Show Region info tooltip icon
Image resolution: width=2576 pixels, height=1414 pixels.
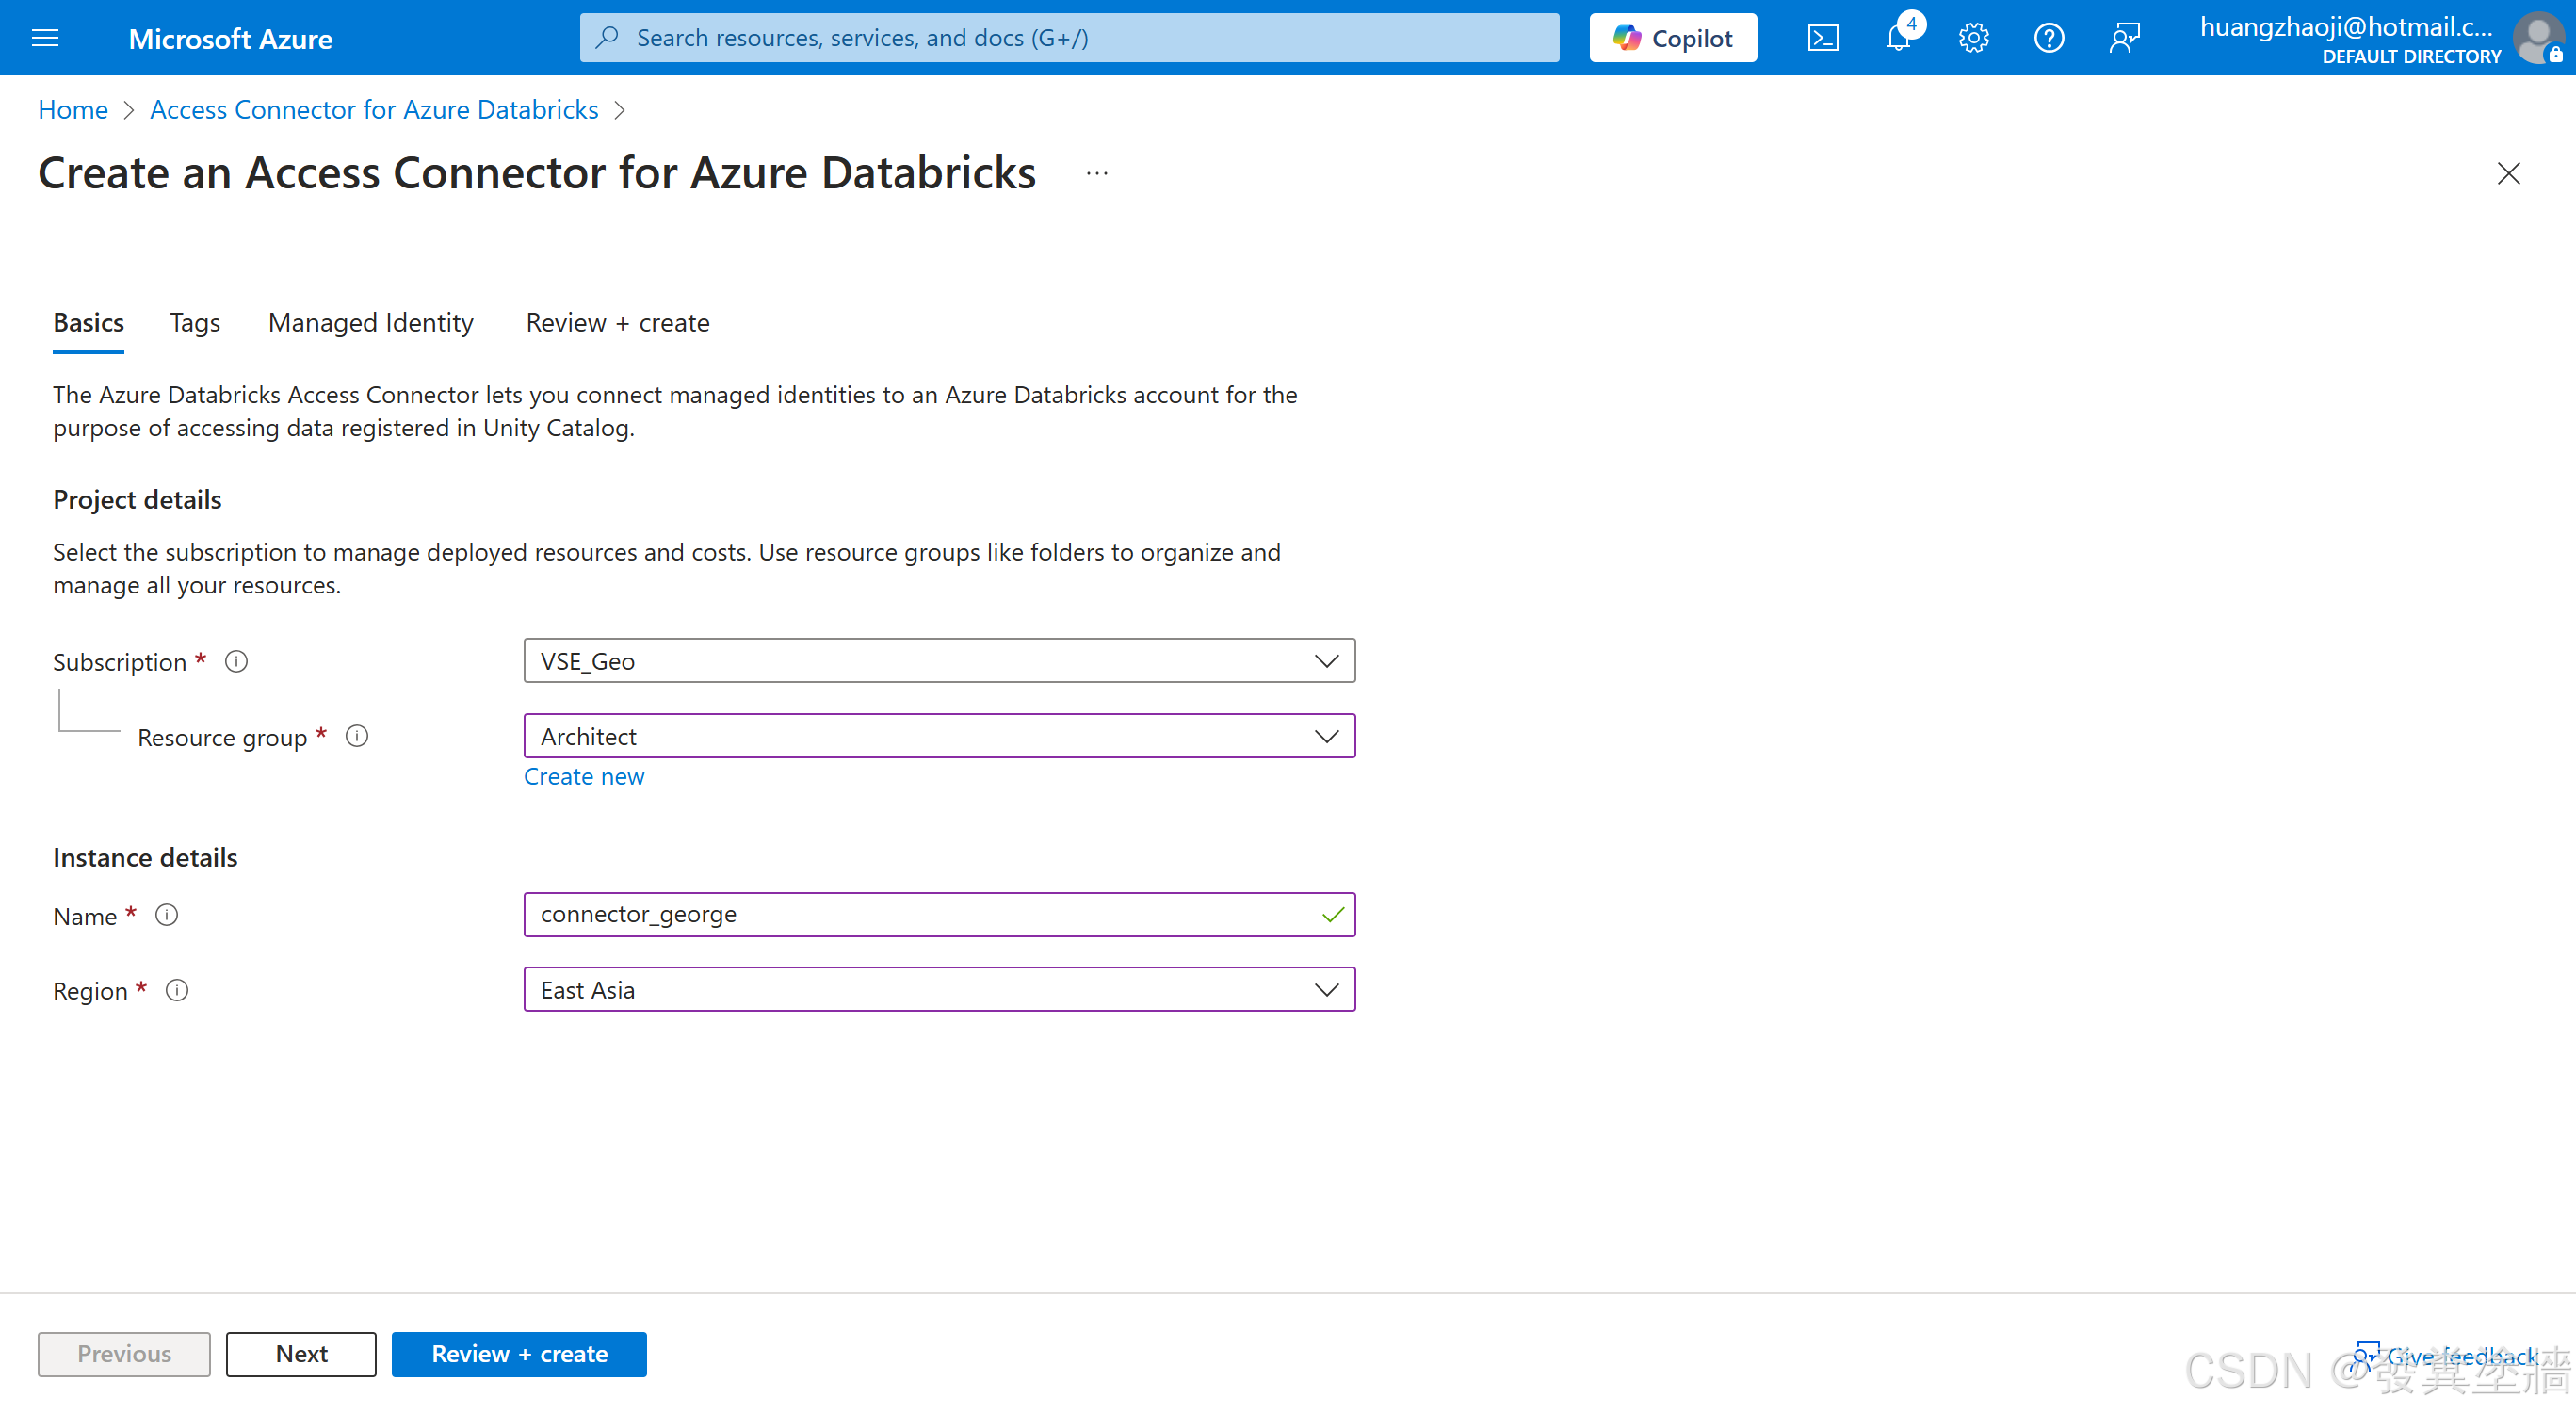point(177,990)
